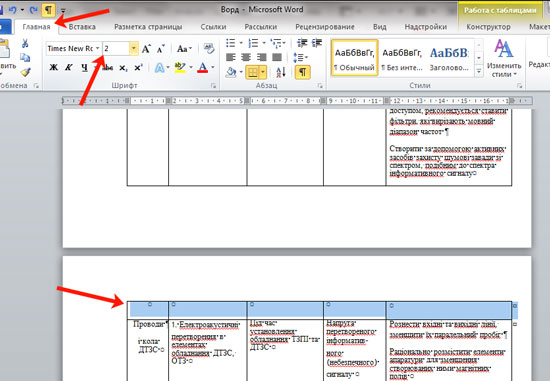Viewport: 550px width, 381px height.
Task: Customize quick access toolbar dropdown
Action: [x=63, y=11]
